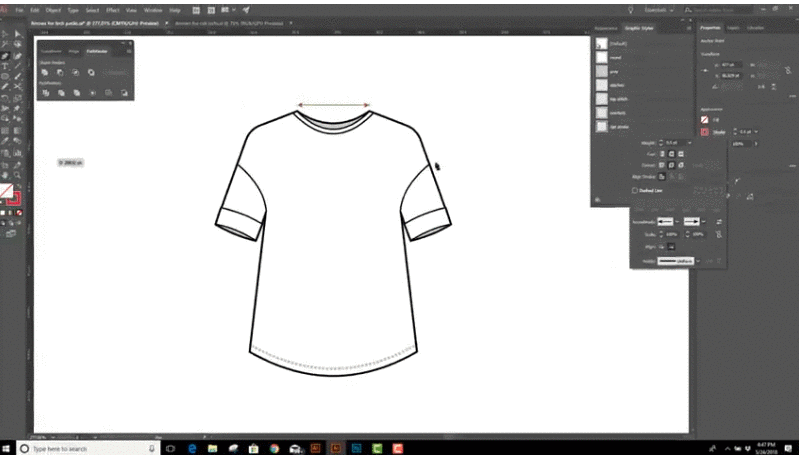Choose Miter Join corner option

[x=662, y=165]
